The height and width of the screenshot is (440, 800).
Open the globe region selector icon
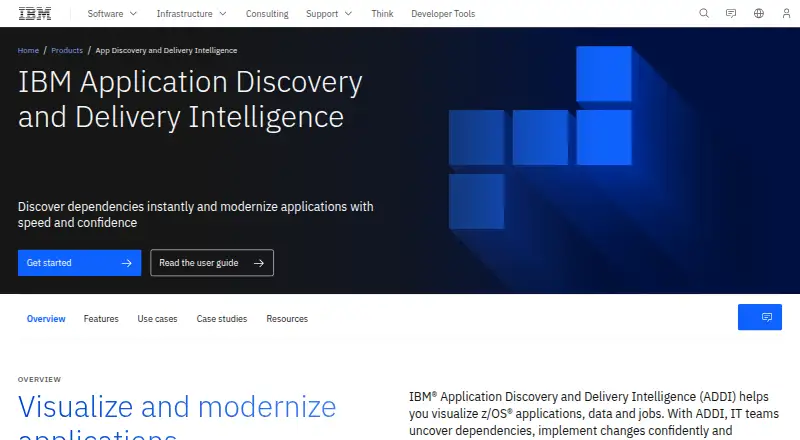tap(759, 13)
